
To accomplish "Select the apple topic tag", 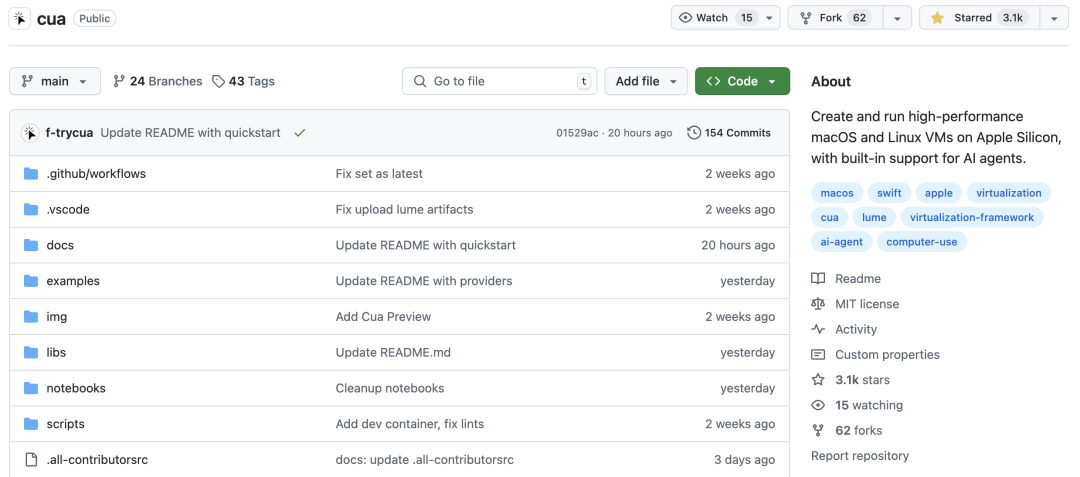I will [x=939, y=193].
